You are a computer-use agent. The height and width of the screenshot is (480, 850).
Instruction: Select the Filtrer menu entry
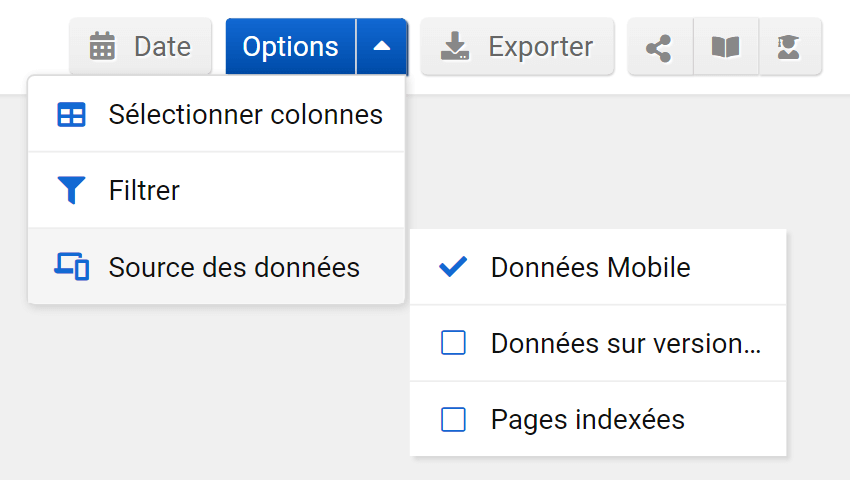coord(216,190)
